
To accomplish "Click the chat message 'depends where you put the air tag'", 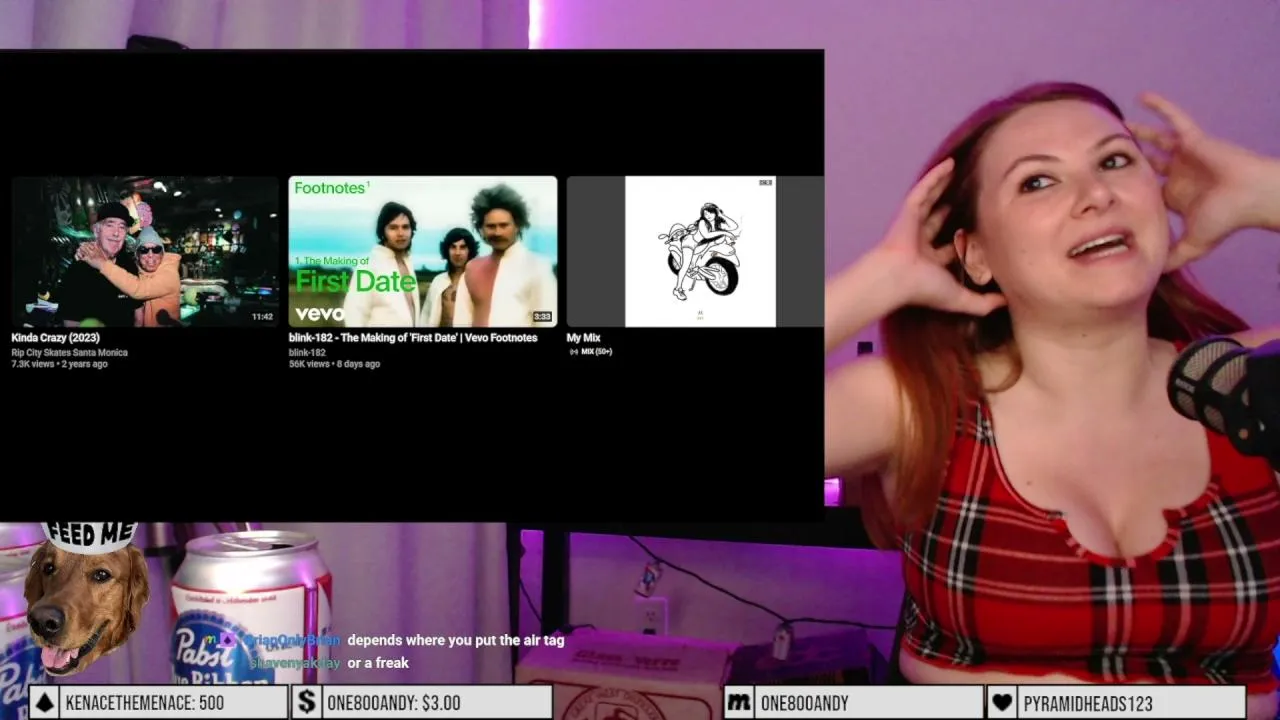I will click(x=456, y=640).
